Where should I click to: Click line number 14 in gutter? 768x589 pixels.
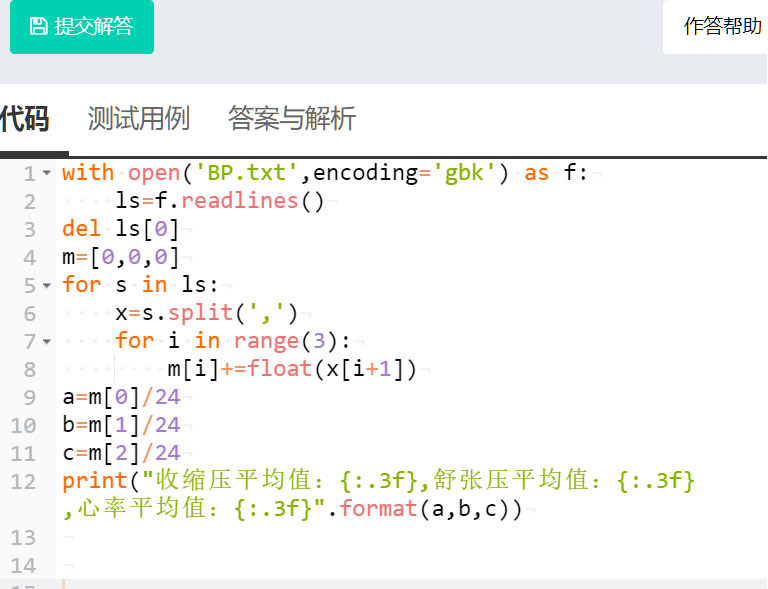[24, 566]
